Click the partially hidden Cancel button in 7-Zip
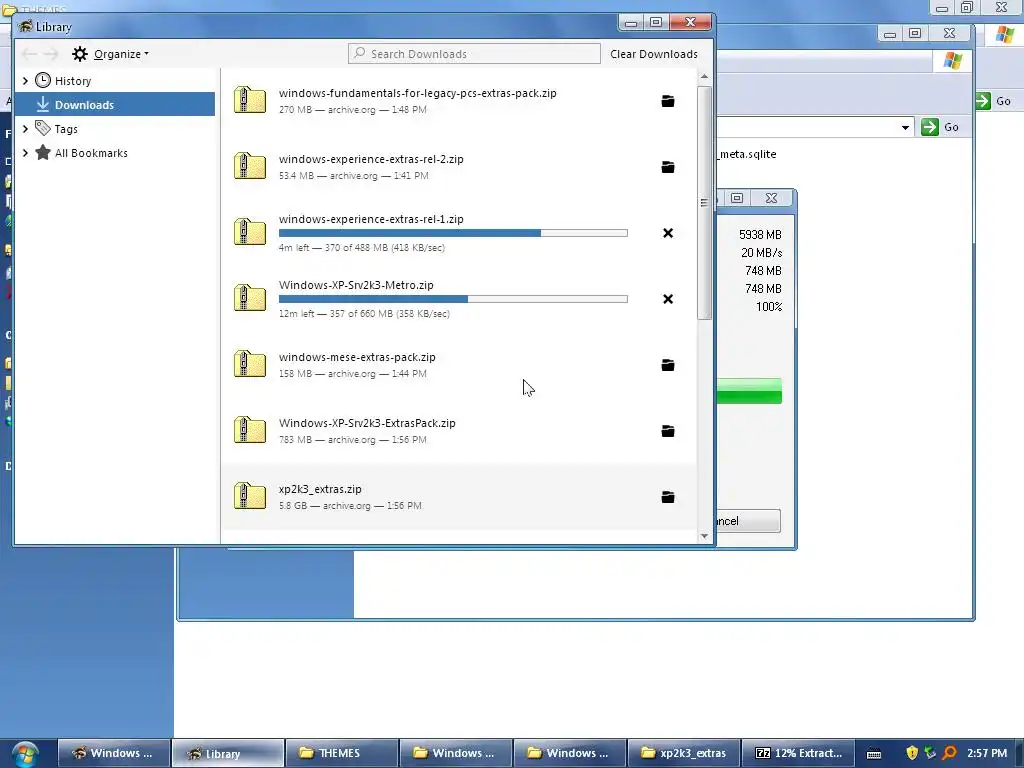 748,521
